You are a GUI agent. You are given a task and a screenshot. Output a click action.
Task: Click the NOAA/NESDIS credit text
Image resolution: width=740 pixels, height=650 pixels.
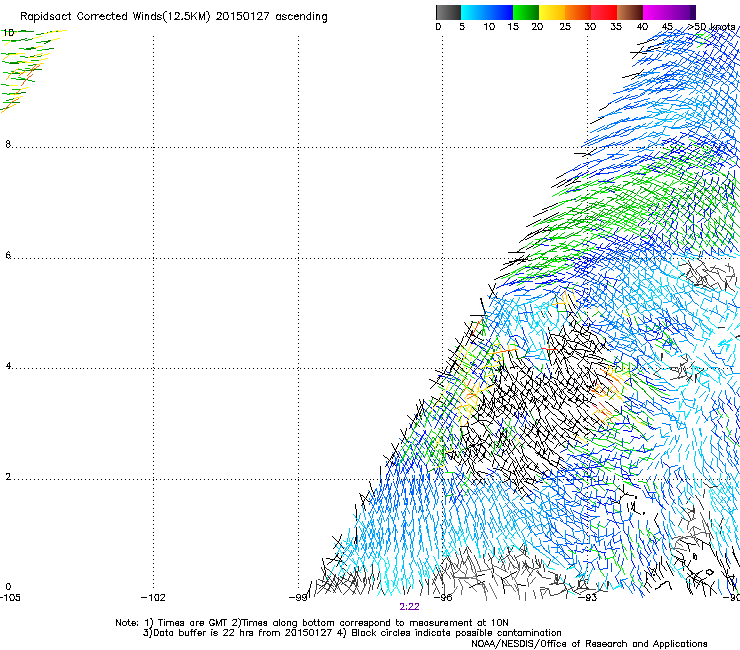[589, 644]
